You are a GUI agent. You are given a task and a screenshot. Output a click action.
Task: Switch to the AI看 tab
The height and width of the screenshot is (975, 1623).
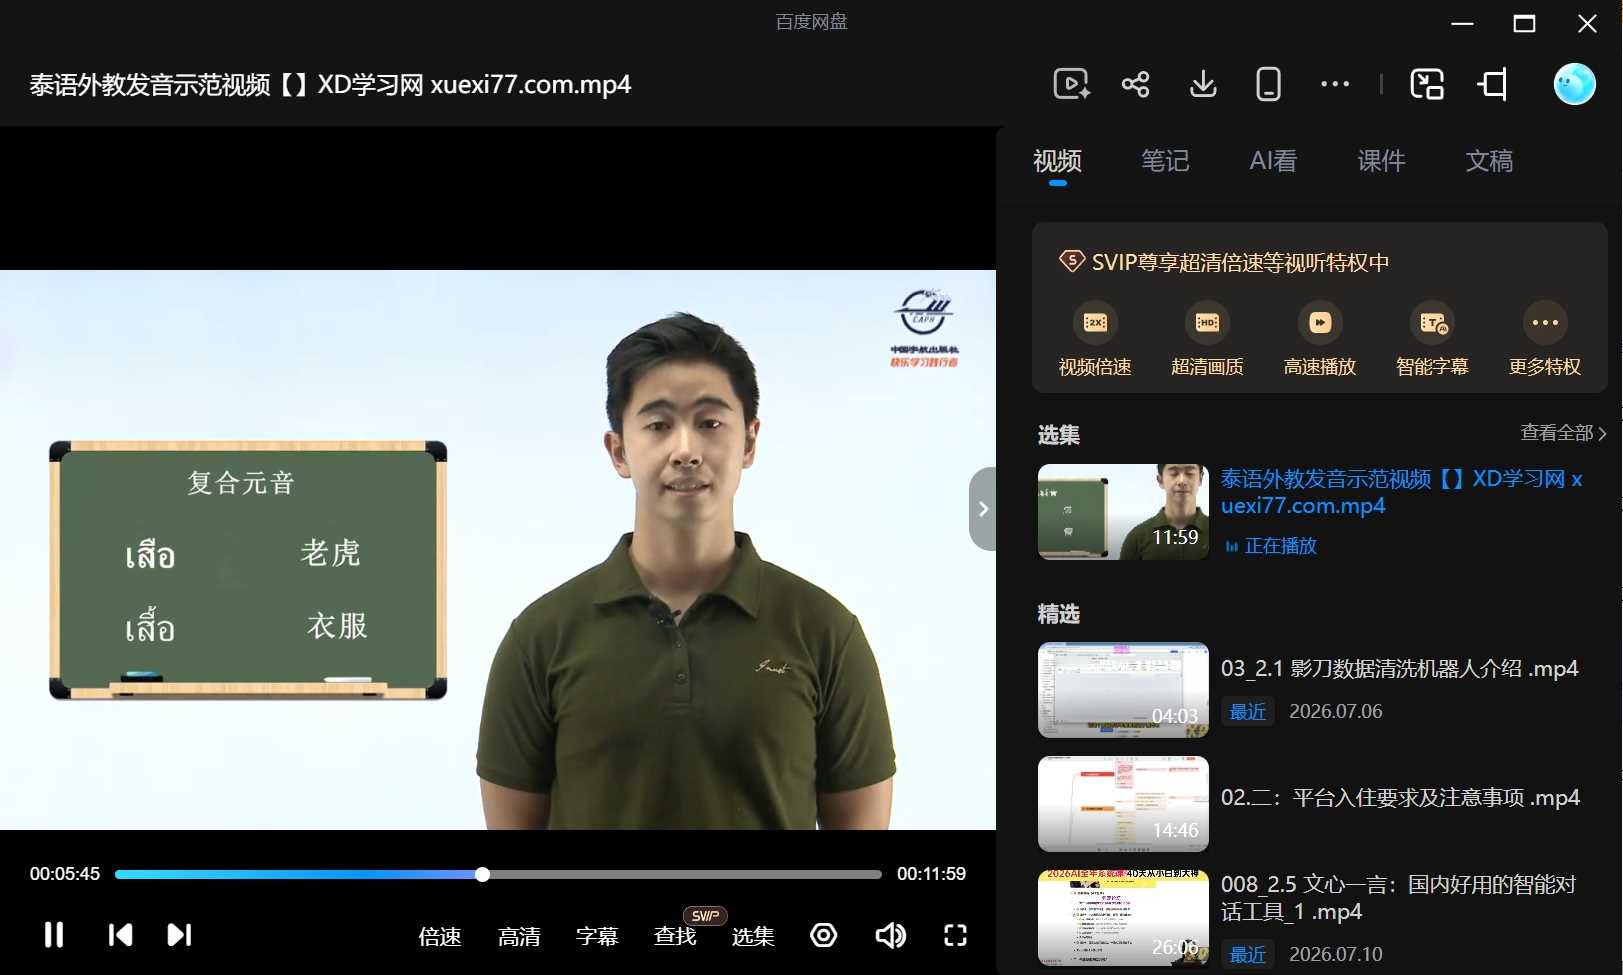click(x=1273, y=161)
